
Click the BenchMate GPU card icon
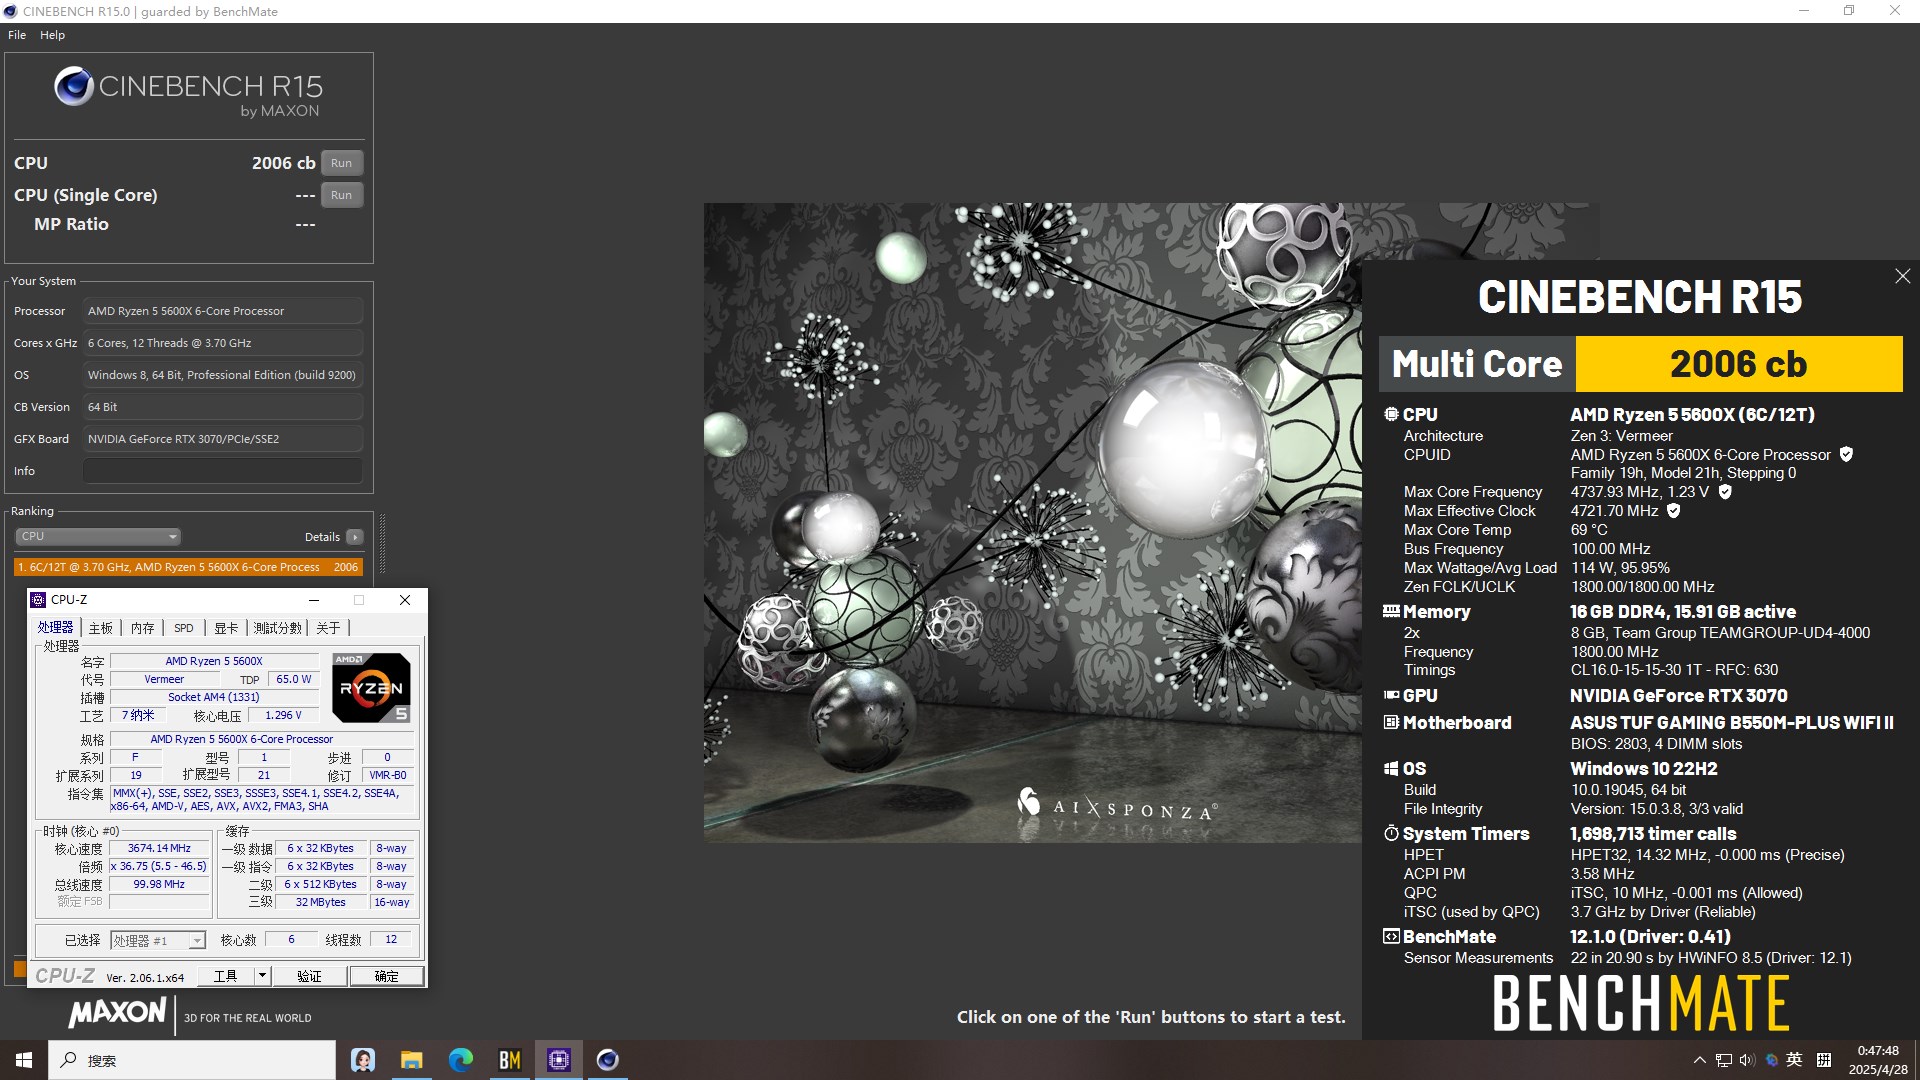click(1391, 695)
